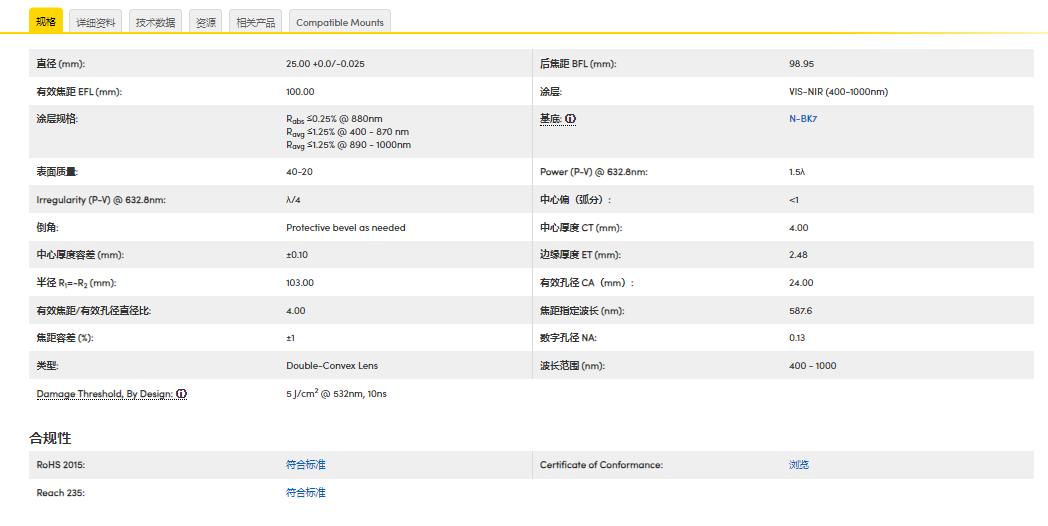Open the 详细资料 tab
Viewport: 1048px width, 526px height.
(96, 22)
